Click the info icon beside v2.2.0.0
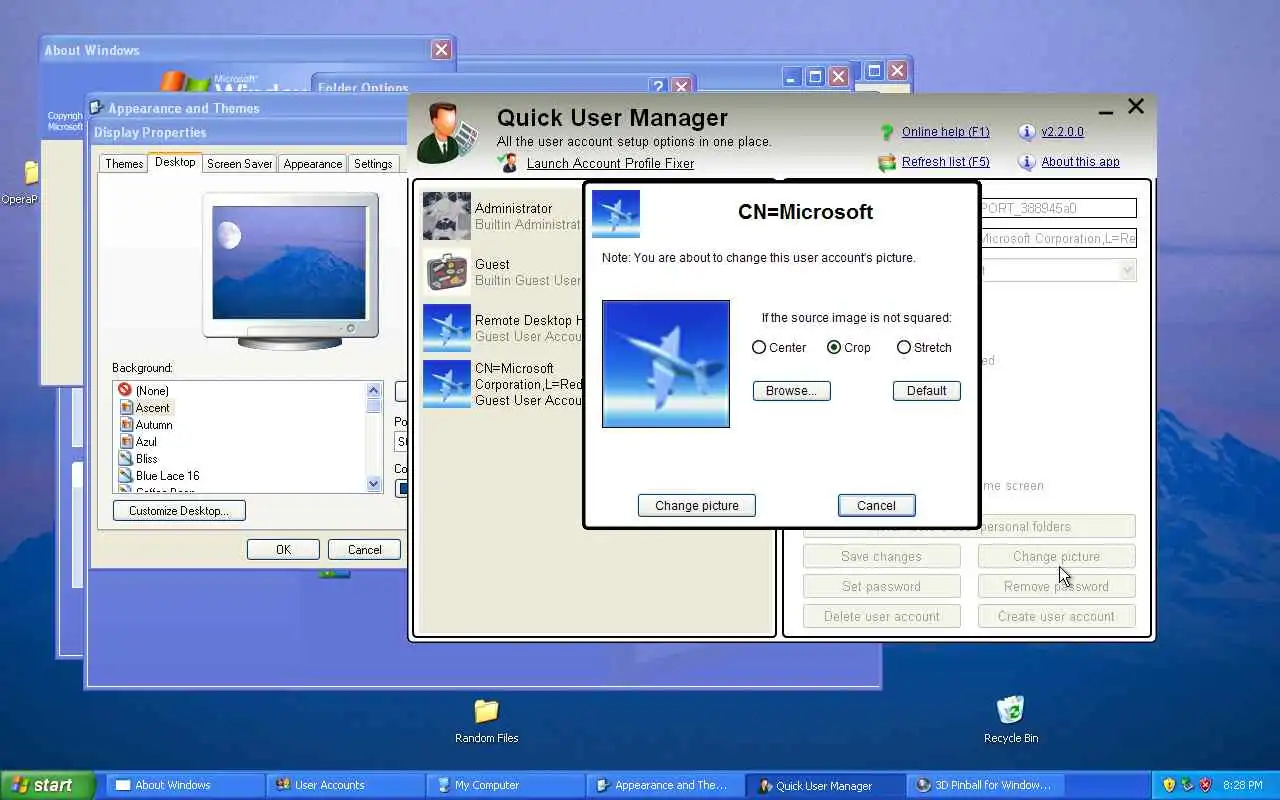Image resolution: width=1280 pixels, height=800 pixels. [1026, 132]
